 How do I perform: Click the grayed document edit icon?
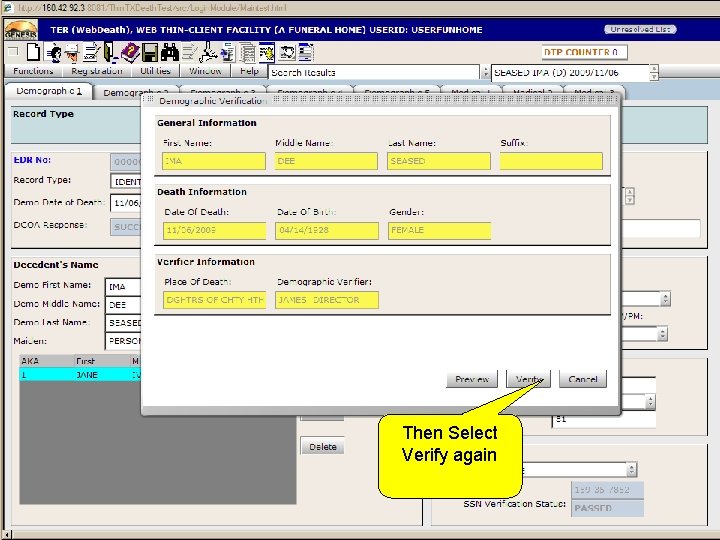pos(189,52)
